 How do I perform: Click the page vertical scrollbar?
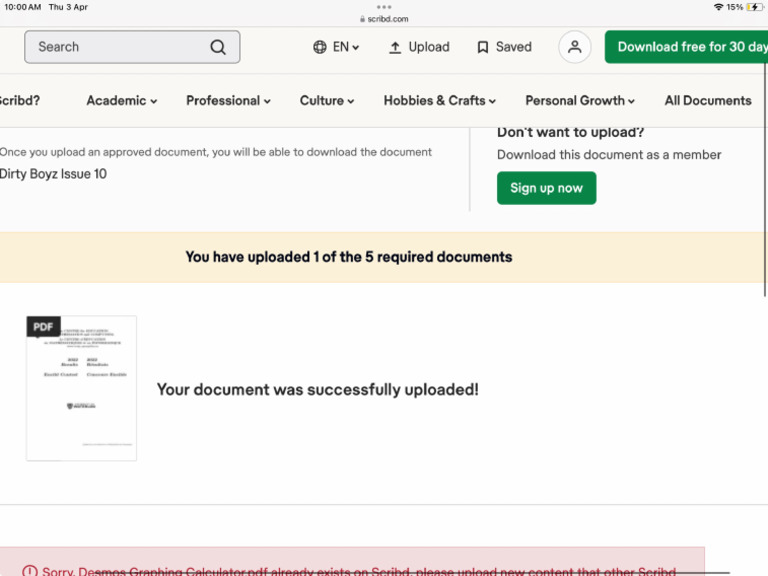(x=765, y=179)
